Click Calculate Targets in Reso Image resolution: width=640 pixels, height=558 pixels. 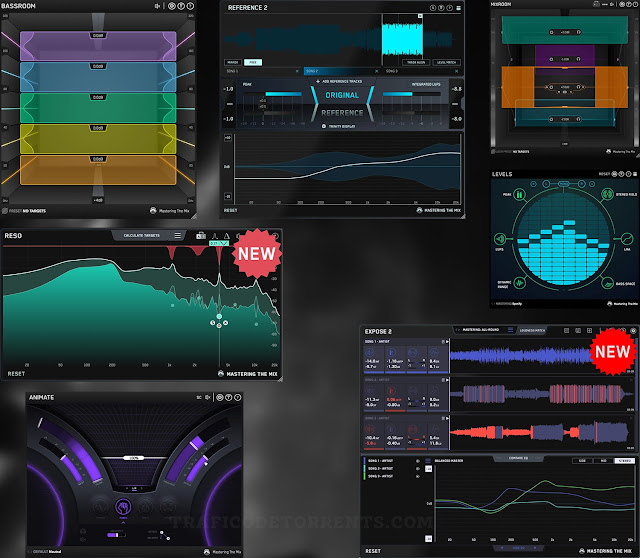click(144, 236)
